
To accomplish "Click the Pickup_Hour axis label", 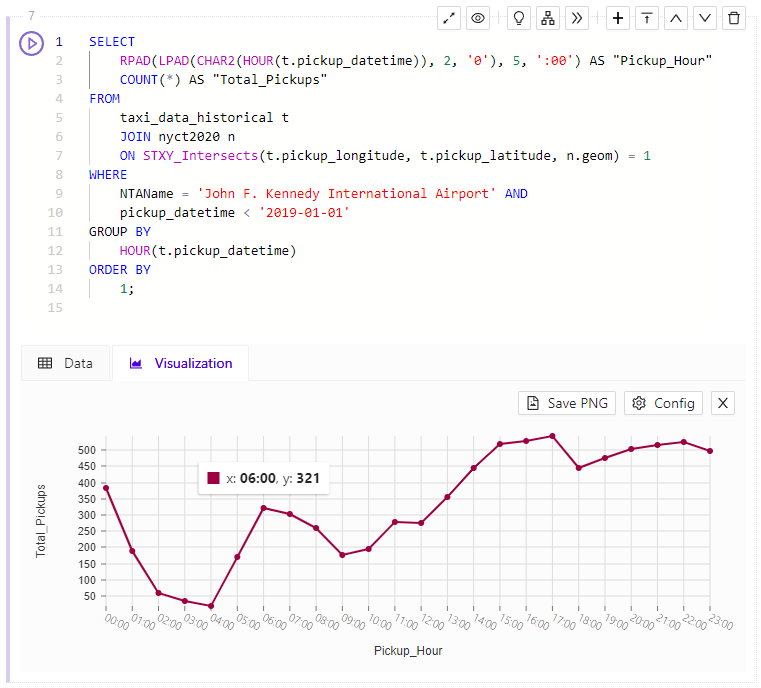I will tap(408, 651).
